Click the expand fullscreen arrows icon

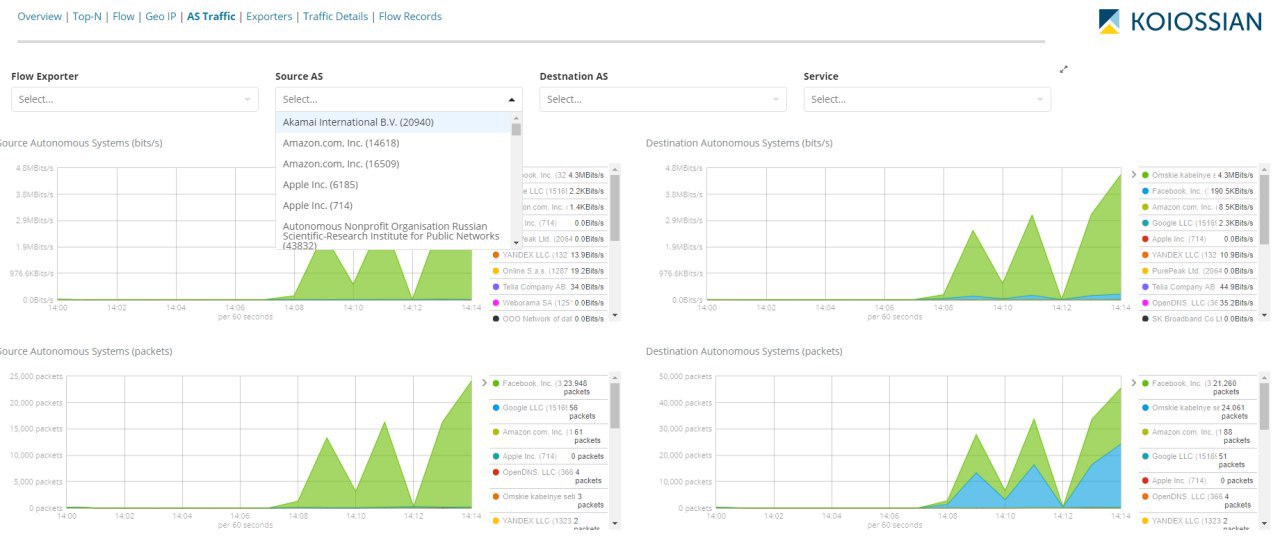(1064, 69)
